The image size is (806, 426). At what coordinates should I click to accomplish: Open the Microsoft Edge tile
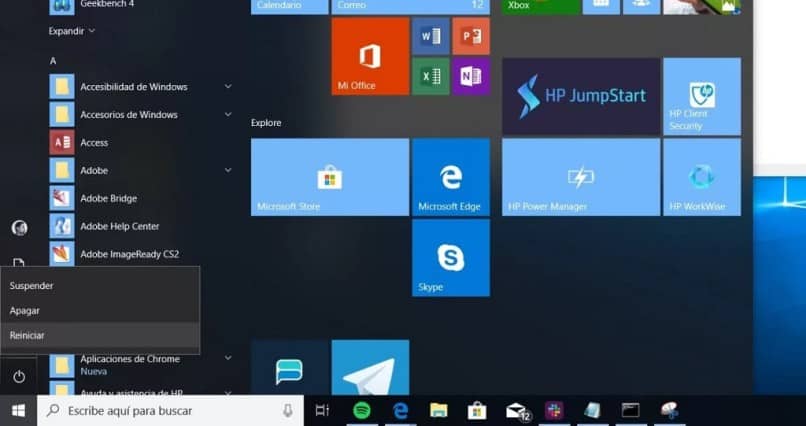click(x=451, y=177)
